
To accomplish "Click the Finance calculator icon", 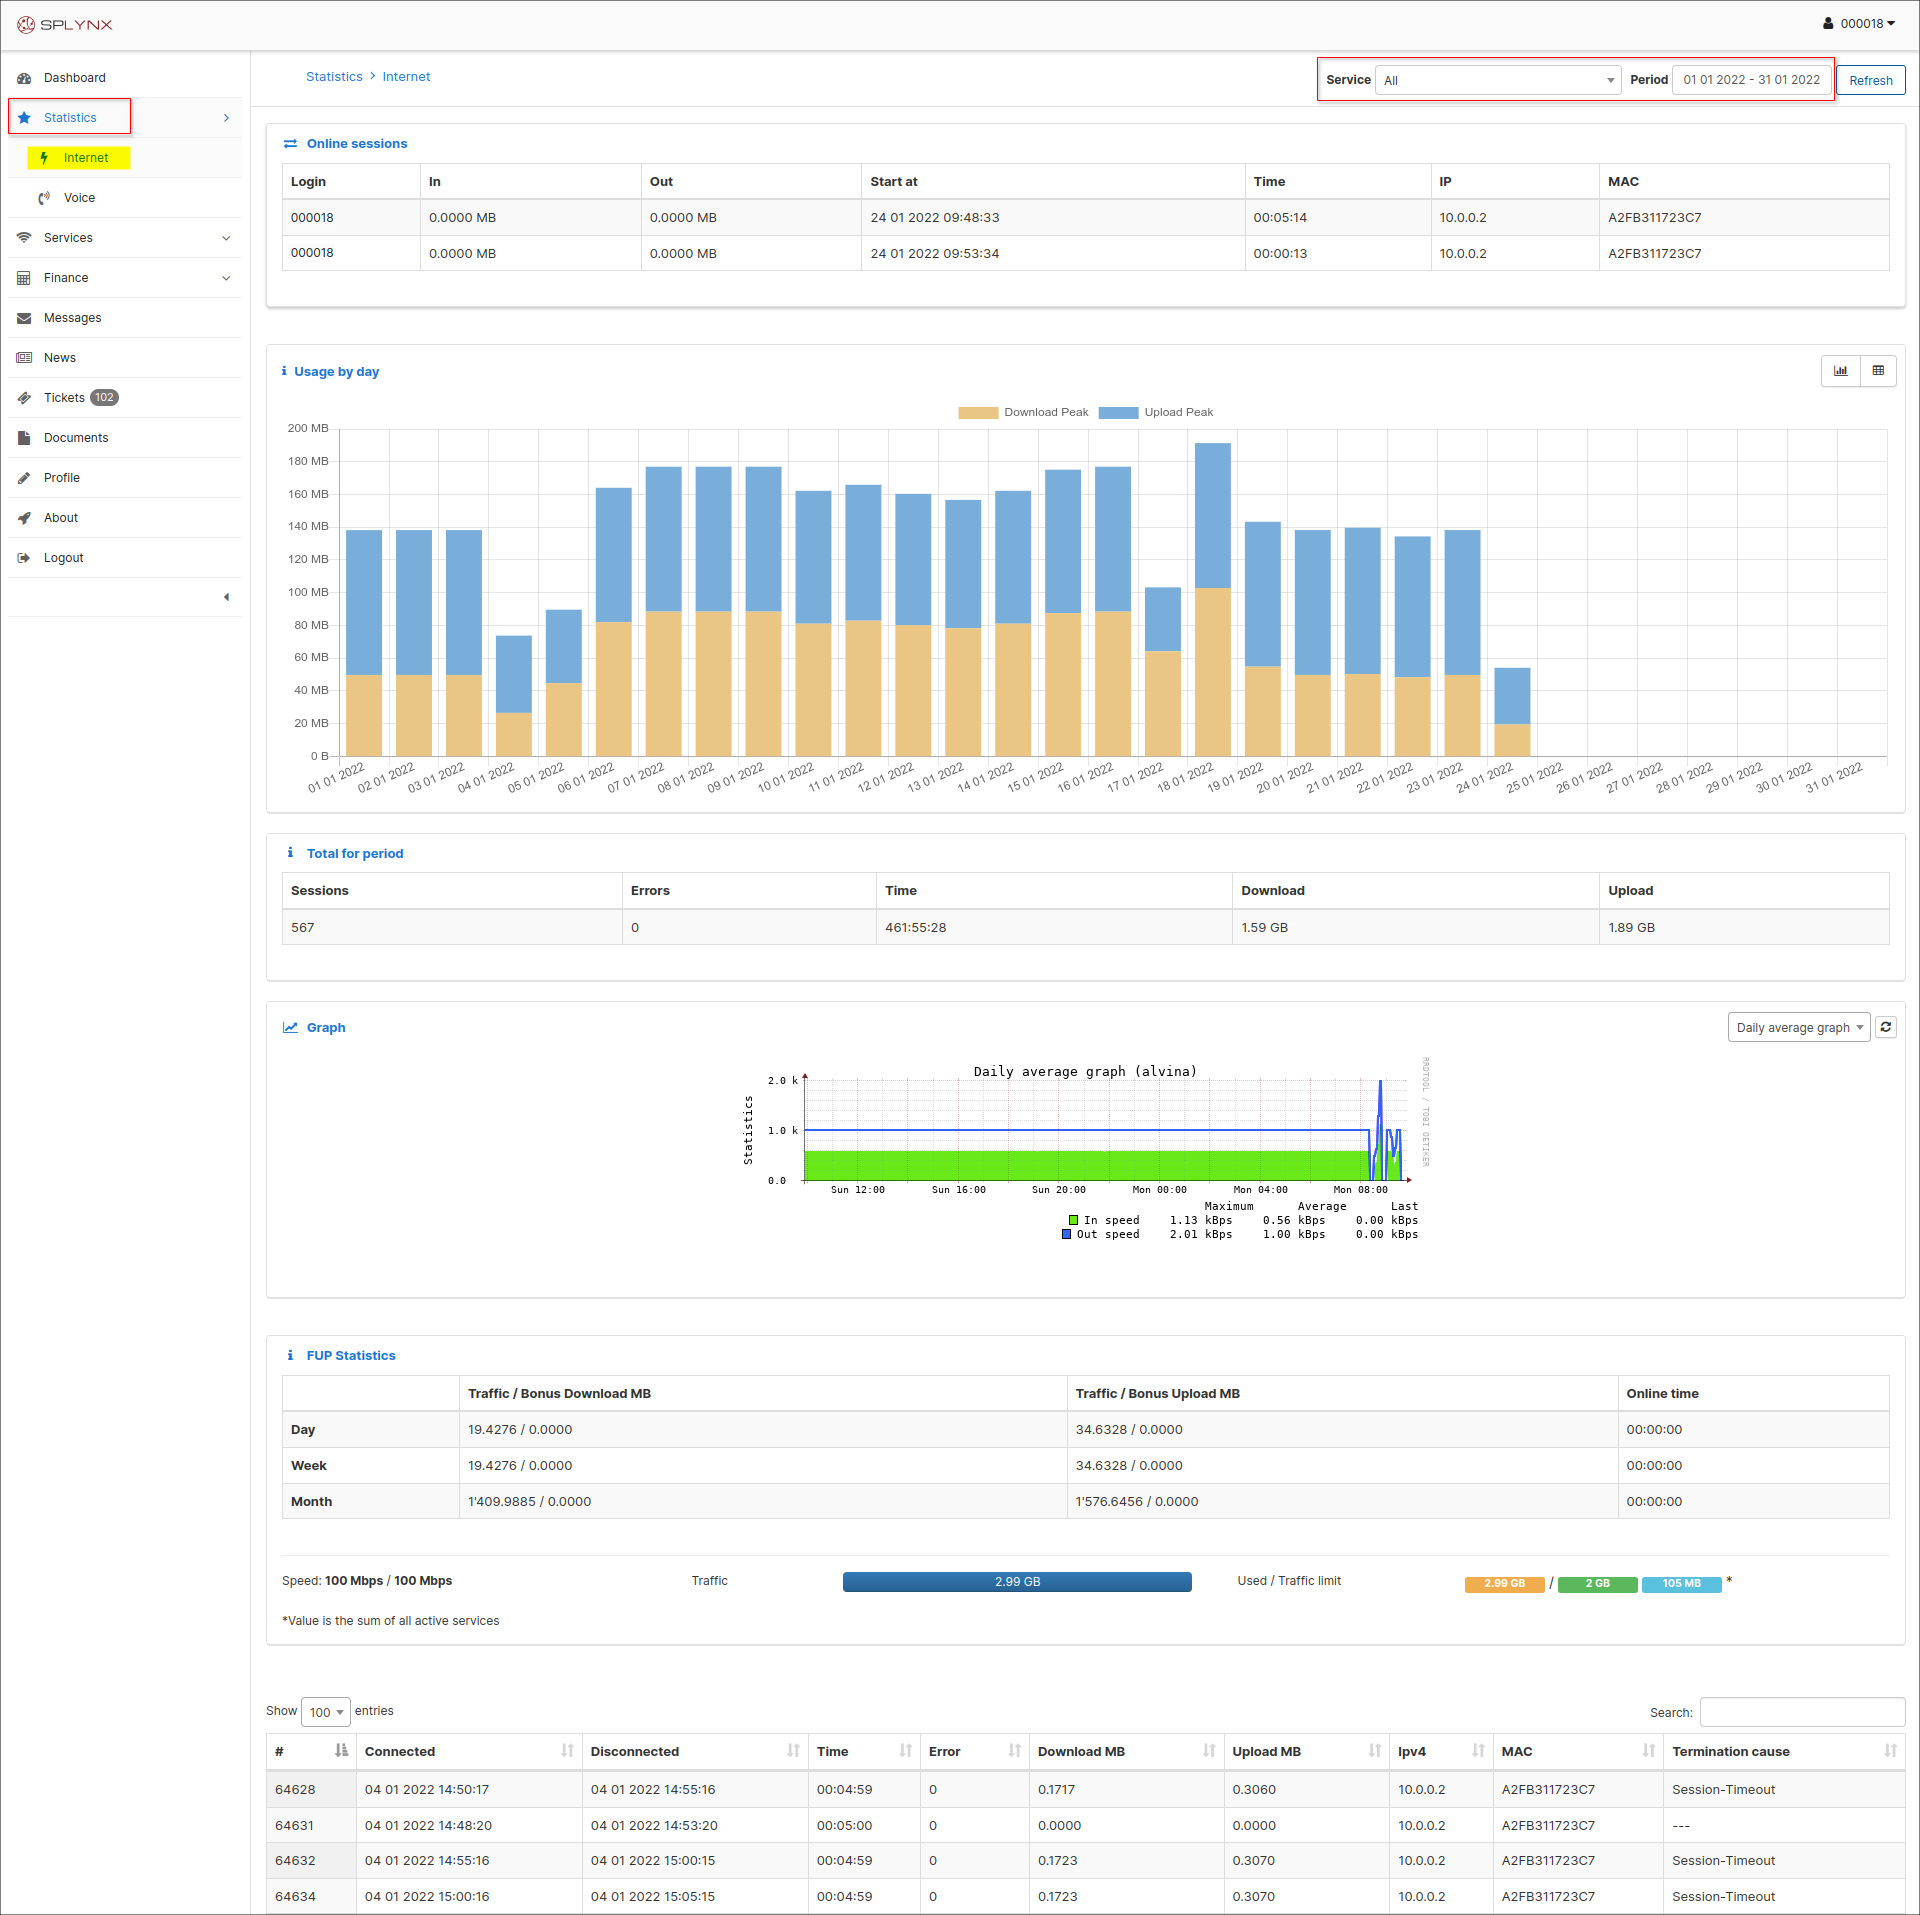I will point(24,278).
